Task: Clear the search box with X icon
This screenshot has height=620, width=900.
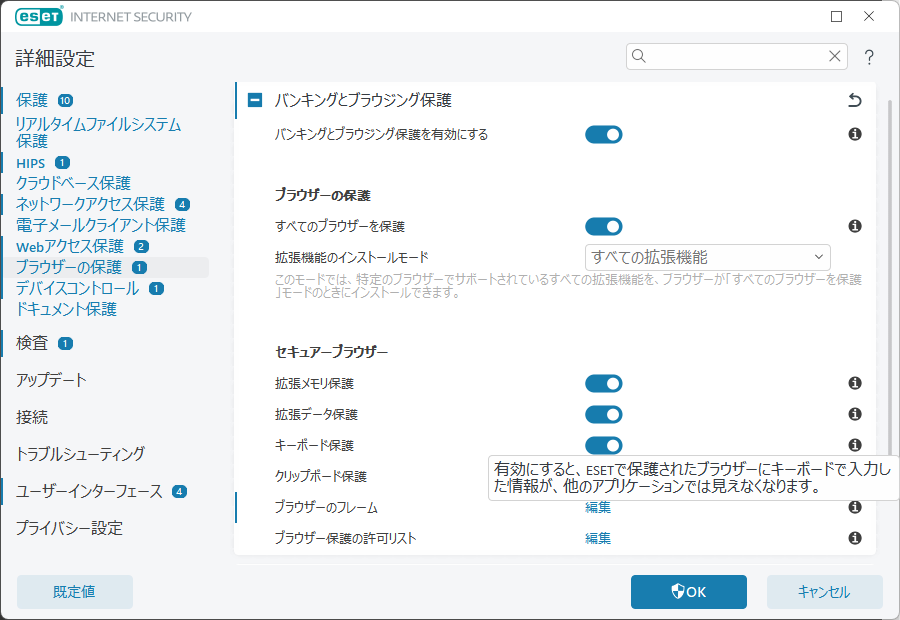Action: [835, 56]
